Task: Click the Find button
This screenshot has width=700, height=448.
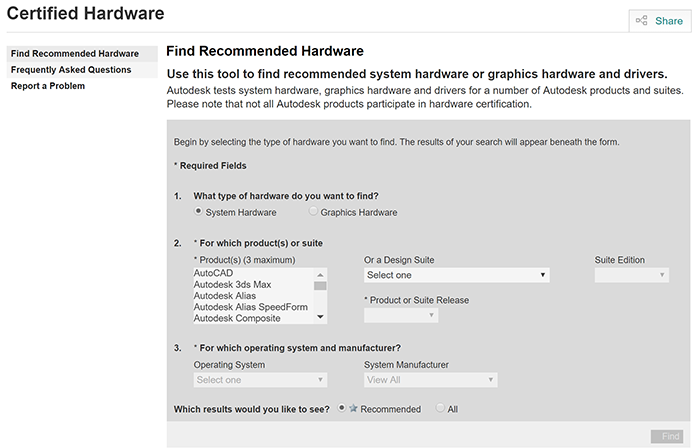Action: (x=667, y=436)
